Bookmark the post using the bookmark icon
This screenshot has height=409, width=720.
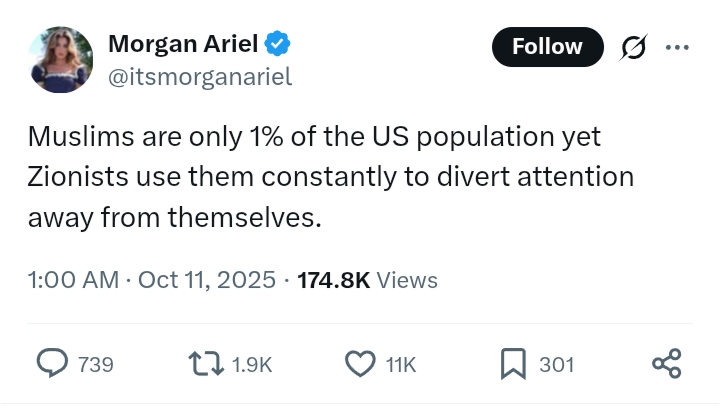(513, 364)
